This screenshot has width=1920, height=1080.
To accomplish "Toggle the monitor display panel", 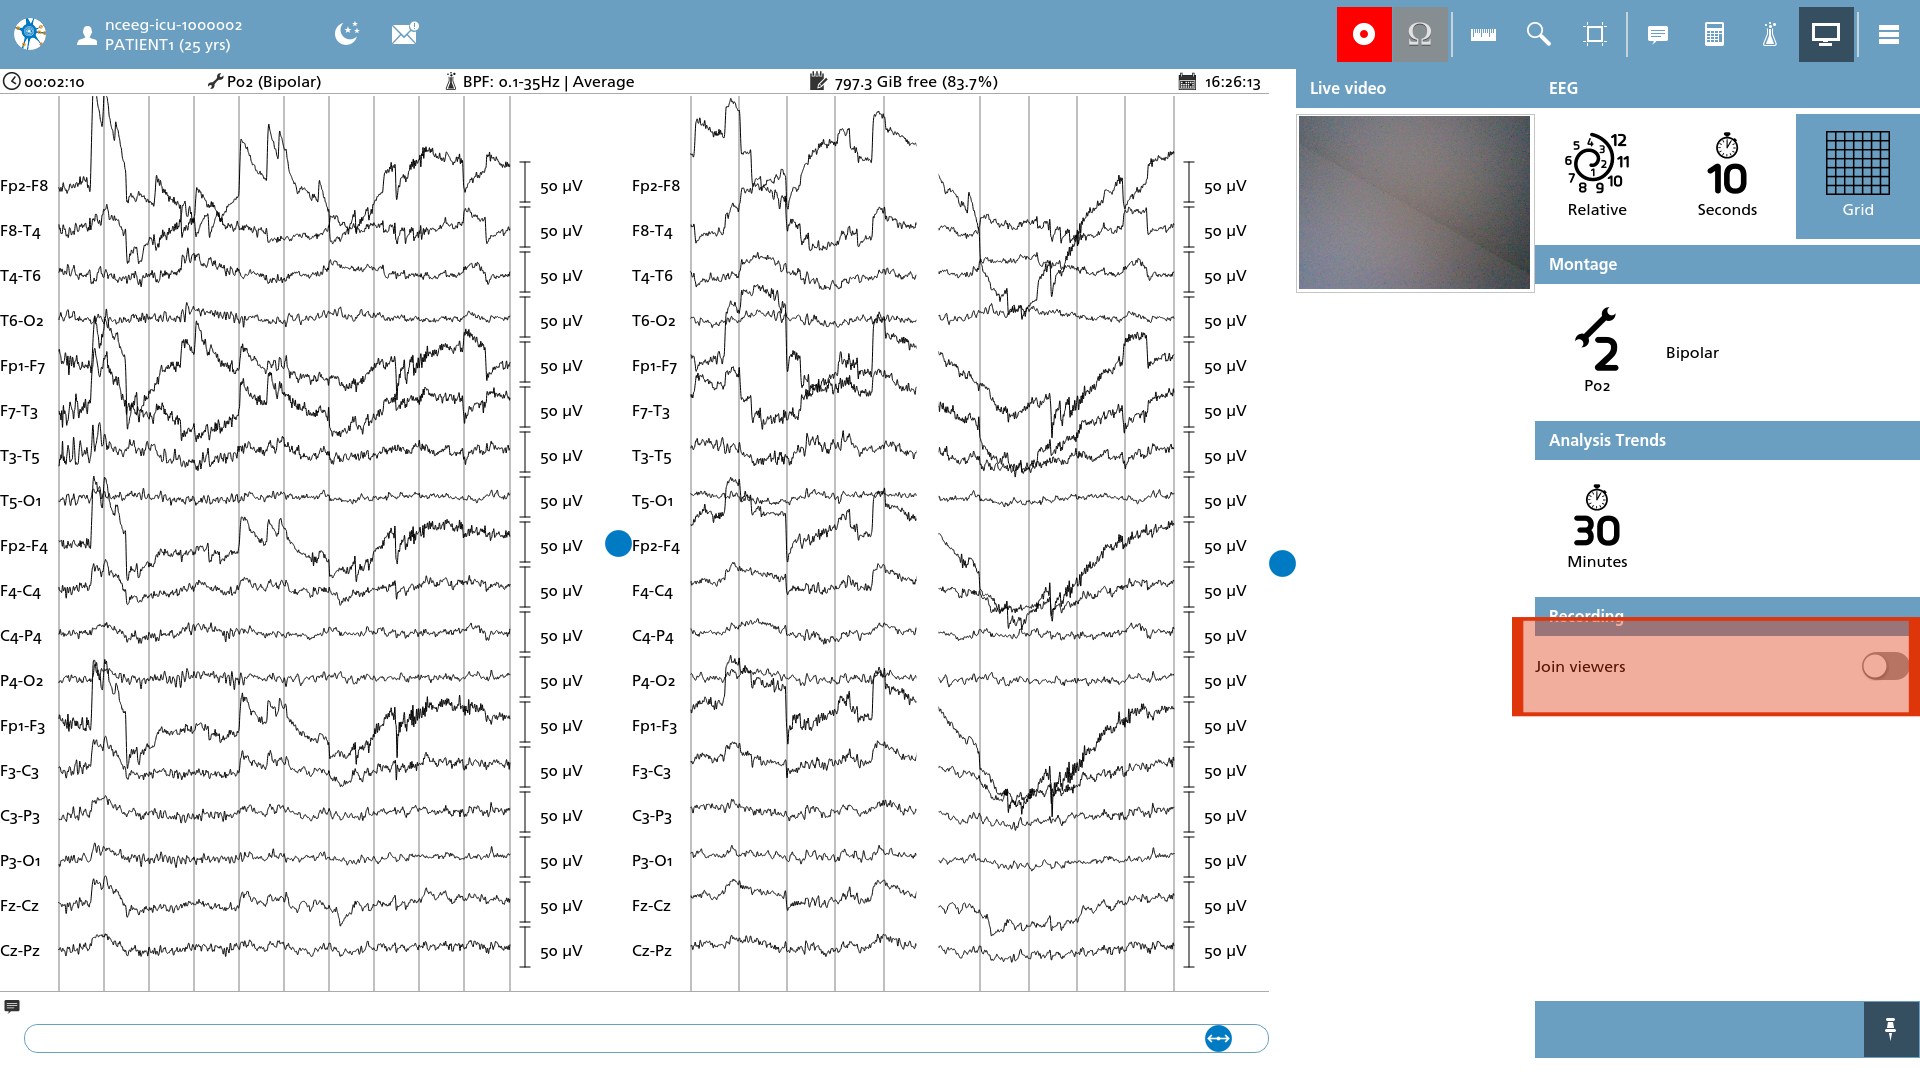I will pyautogui.click(x=1826, y=34).
